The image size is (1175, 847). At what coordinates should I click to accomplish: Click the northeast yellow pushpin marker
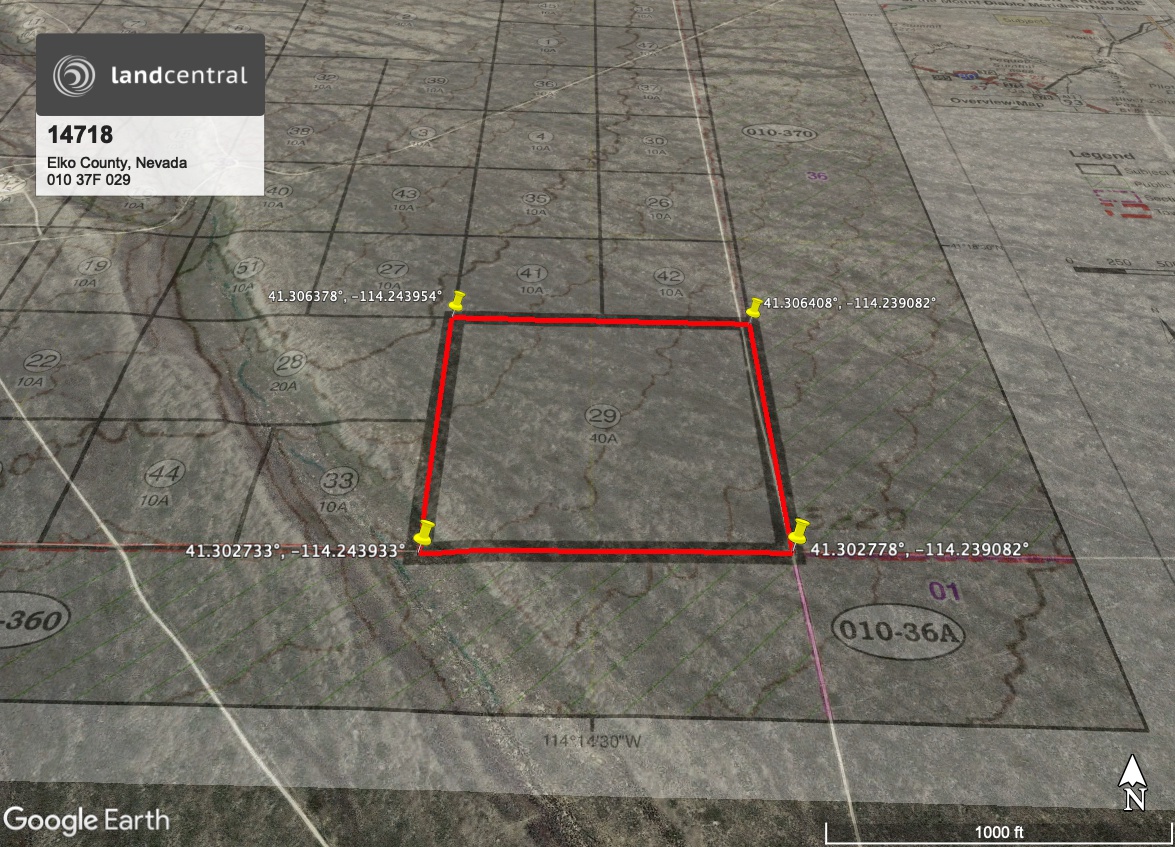(755, 306)
